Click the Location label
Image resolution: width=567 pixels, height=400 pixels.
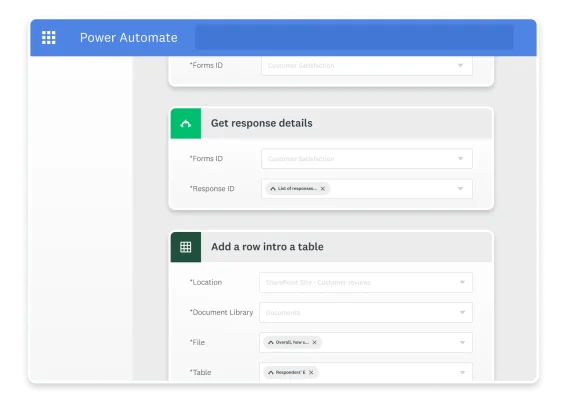tap(206, 282)
